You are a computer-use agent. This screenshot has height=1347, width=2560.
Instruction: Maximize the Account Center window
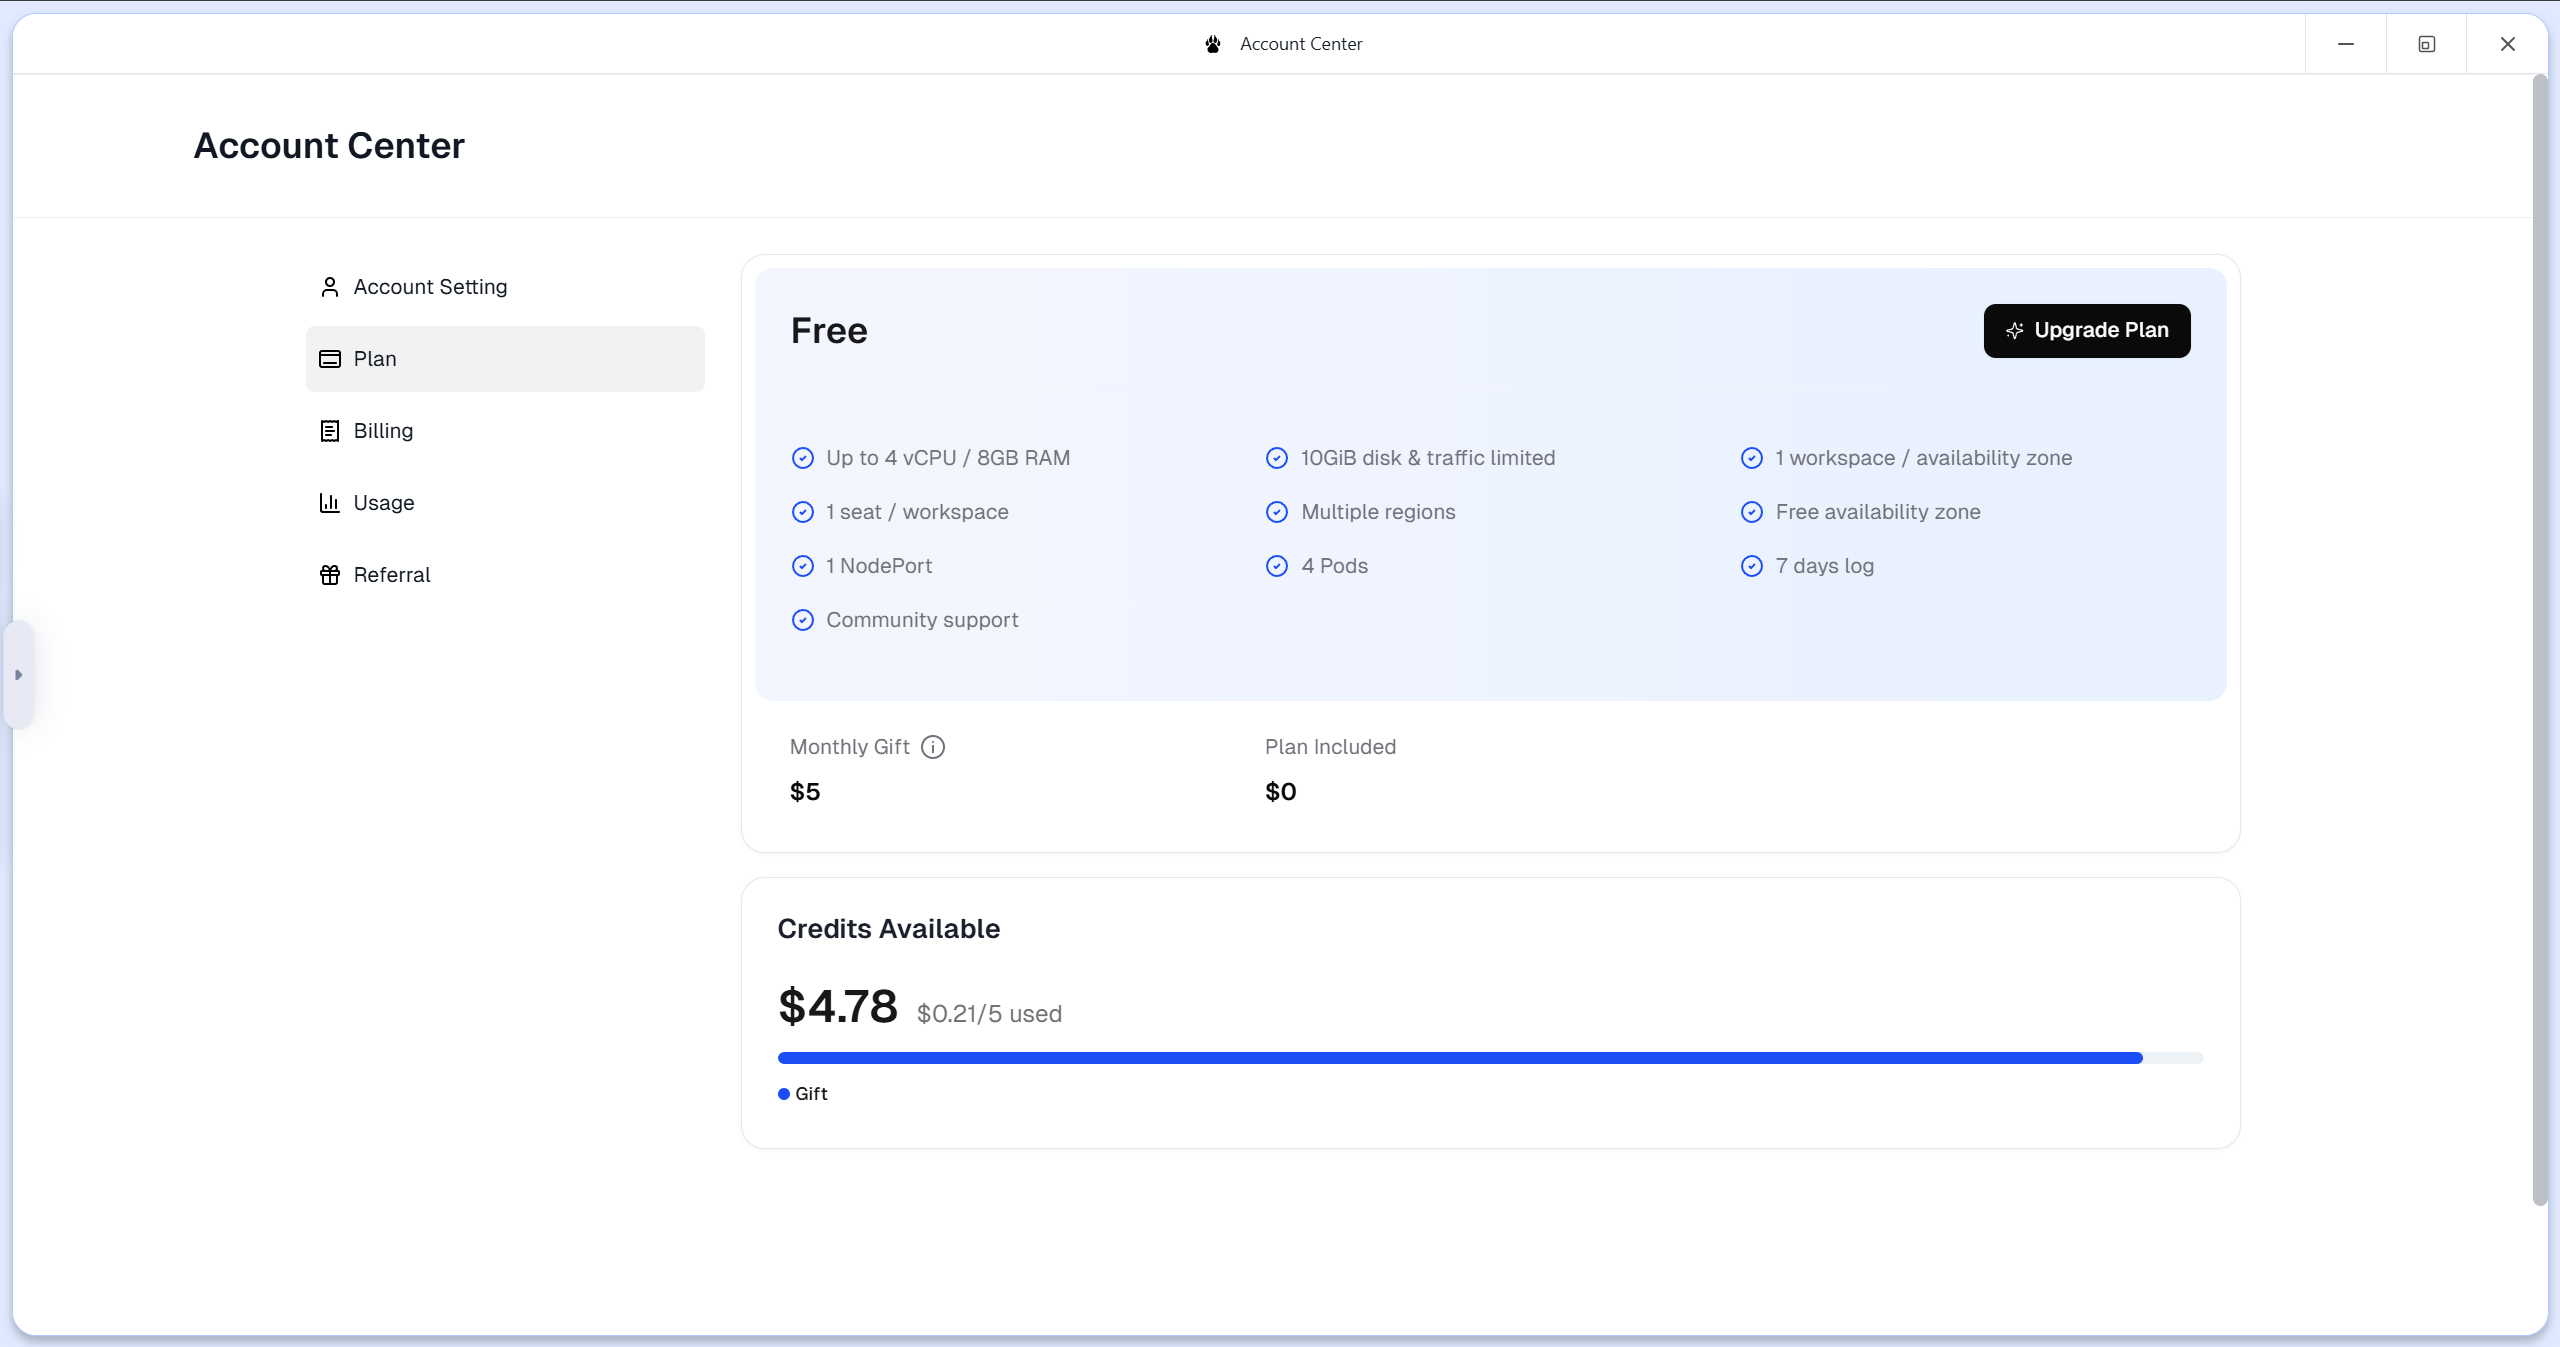pos(2426,44)
